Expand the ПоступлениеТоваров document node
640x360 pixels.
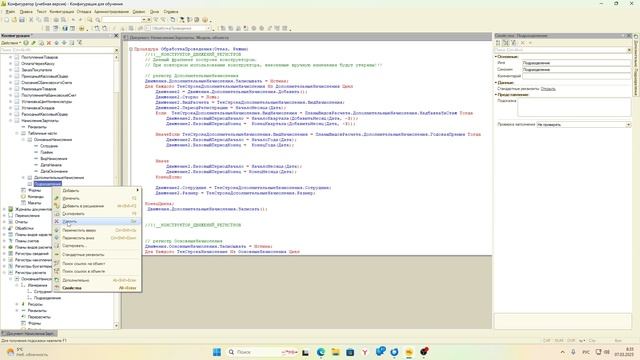click(x=11, y=57)
